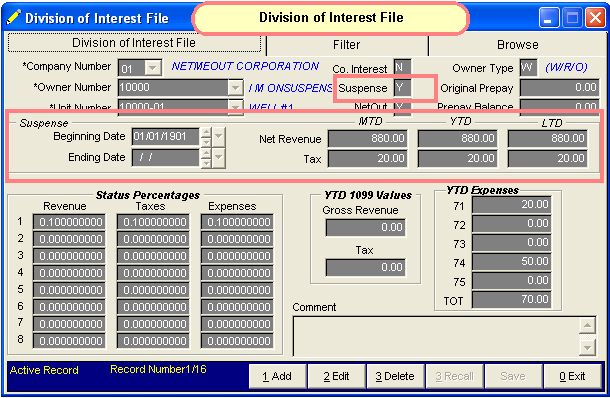The width and height of the screenshot is (610, 398).
Task: Click the Suspense flag field showing Y
Action: [x=402, y=88]
